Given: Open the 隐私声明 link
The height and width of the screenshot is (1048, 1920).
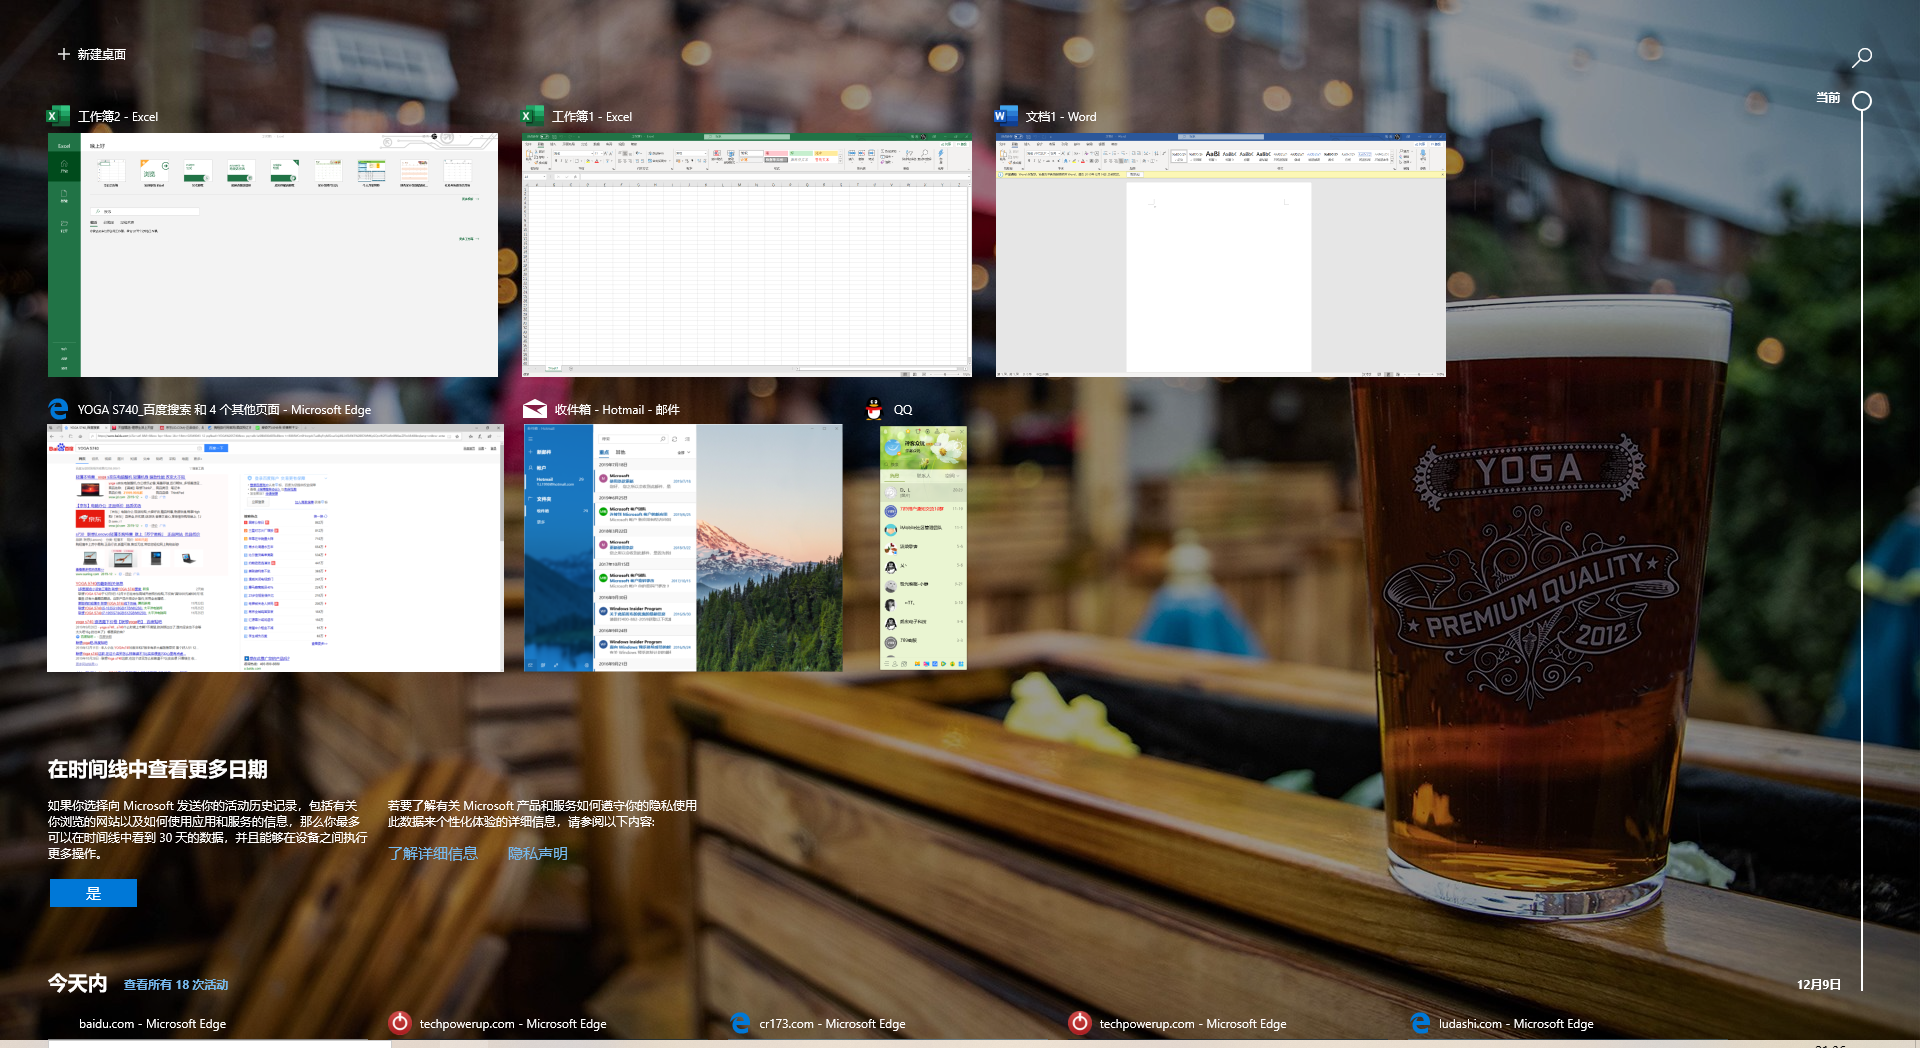Looking at the screenshot, I should [x=538, y=853].
